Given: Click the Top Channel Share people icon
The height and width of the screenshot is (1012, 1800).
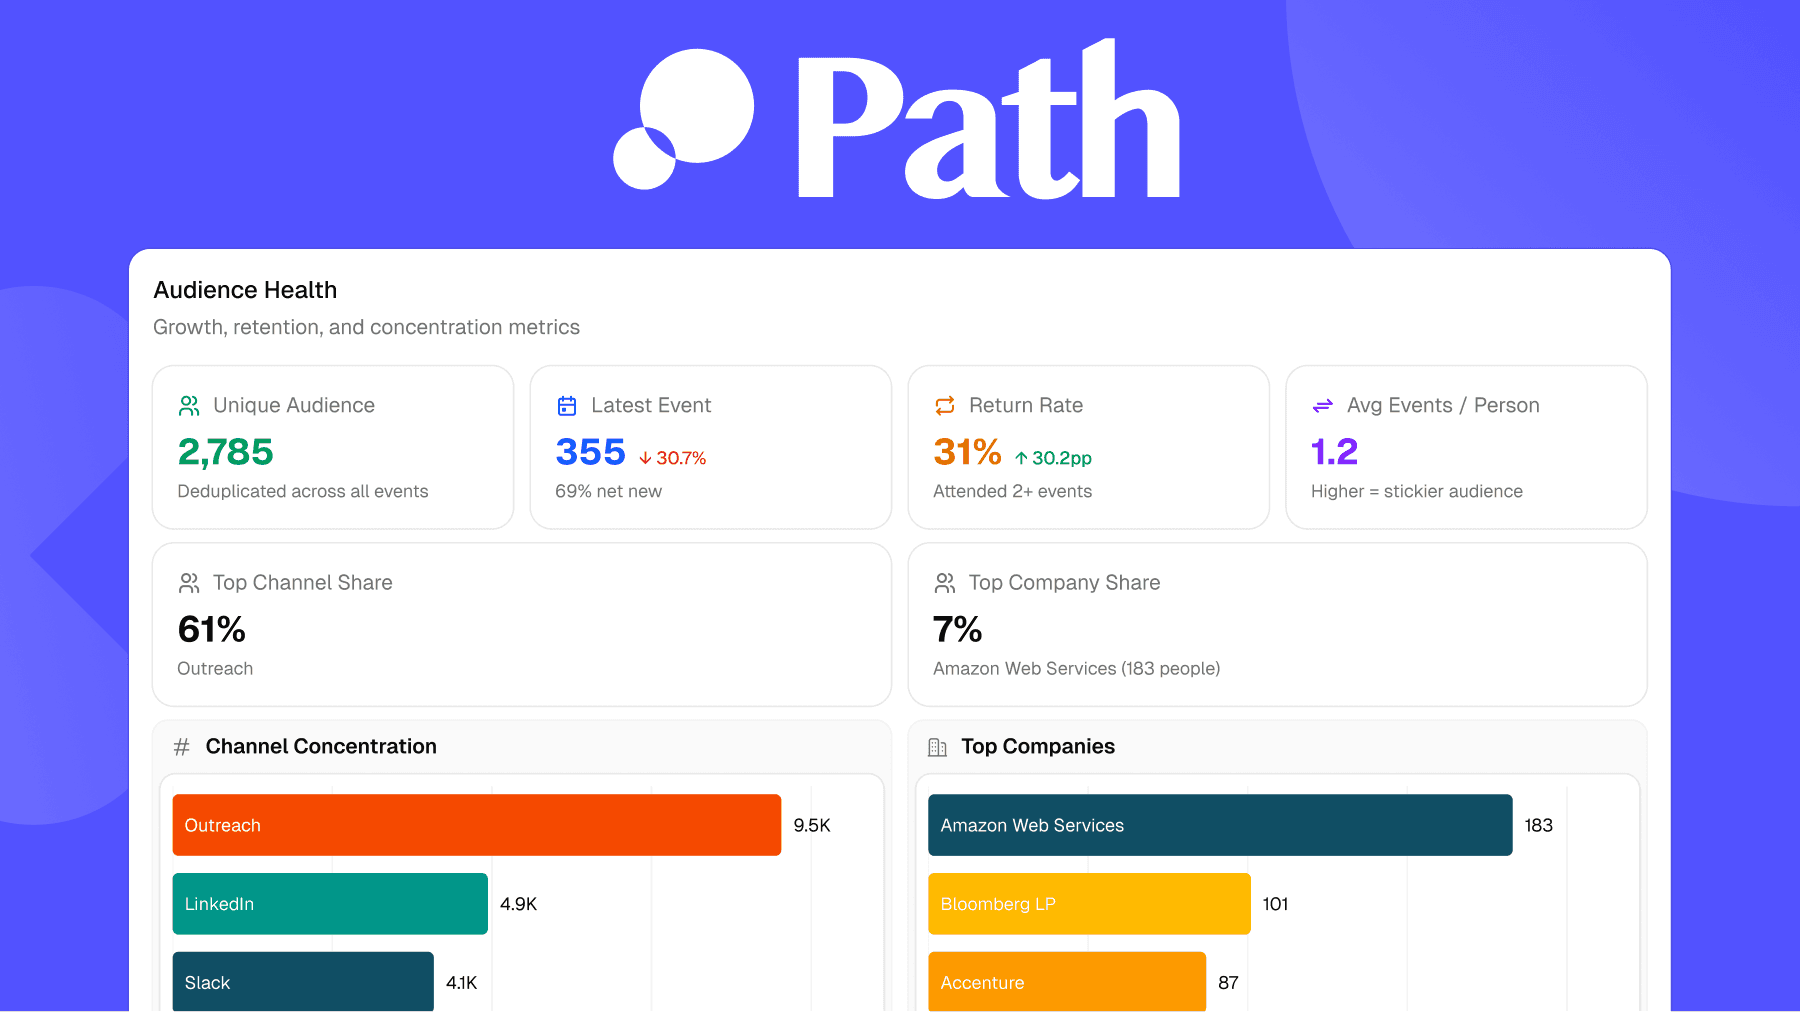Looking at the screenshot, I should tap(189, 583).
